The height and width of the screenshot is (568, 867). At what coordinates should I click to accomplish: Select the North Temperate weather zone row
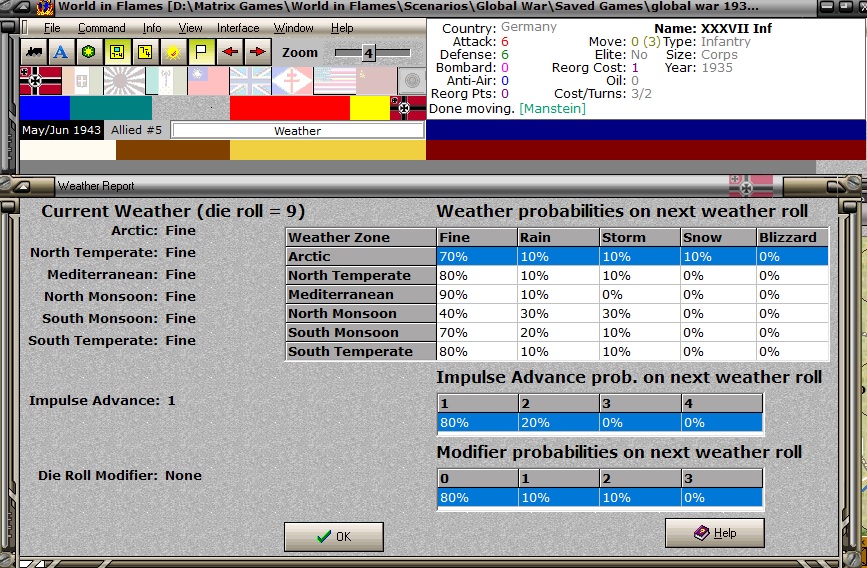[x=557, y=275]
